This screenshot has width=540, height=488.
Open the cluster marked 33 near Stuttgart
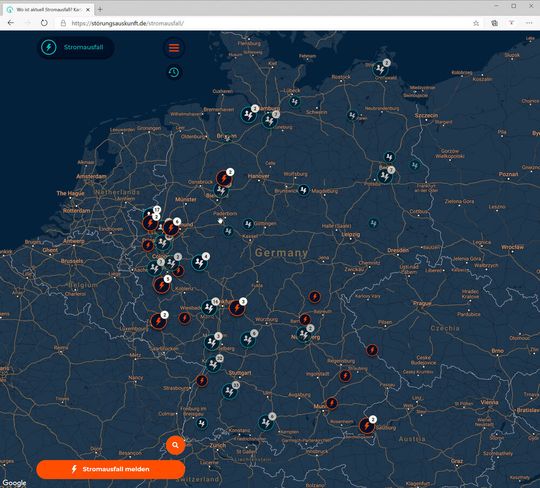[x=230, y=391]
